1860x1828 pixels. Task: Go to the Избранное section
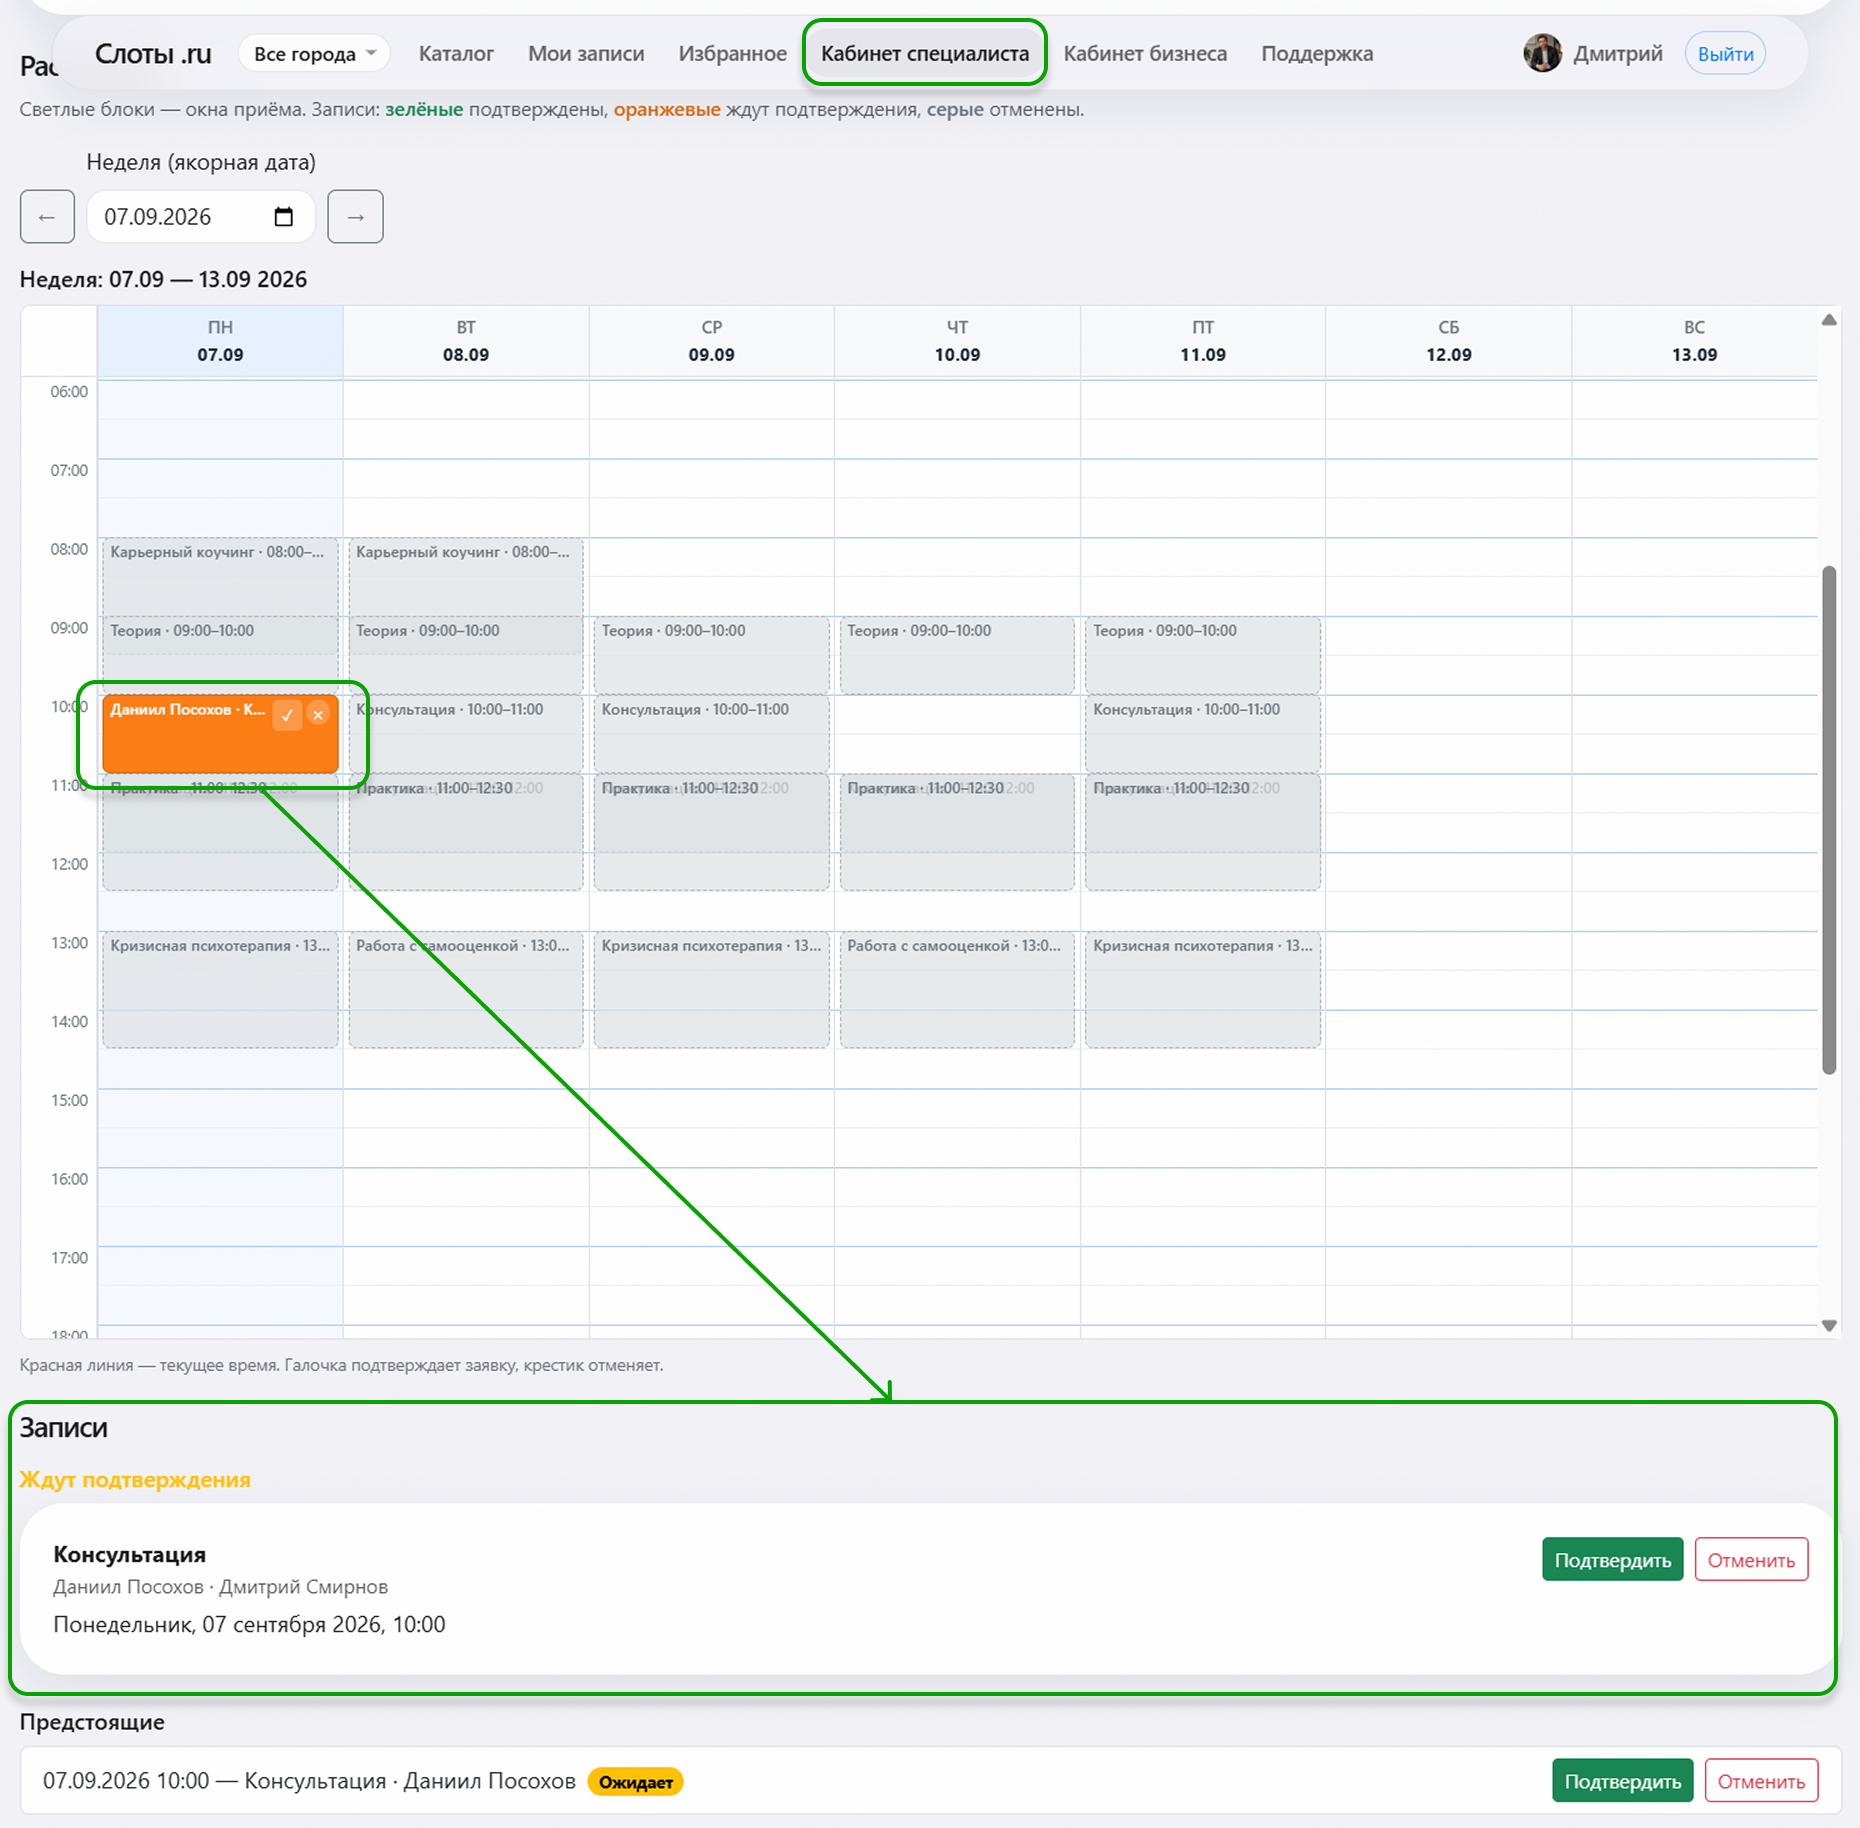[x=733, y=54]
